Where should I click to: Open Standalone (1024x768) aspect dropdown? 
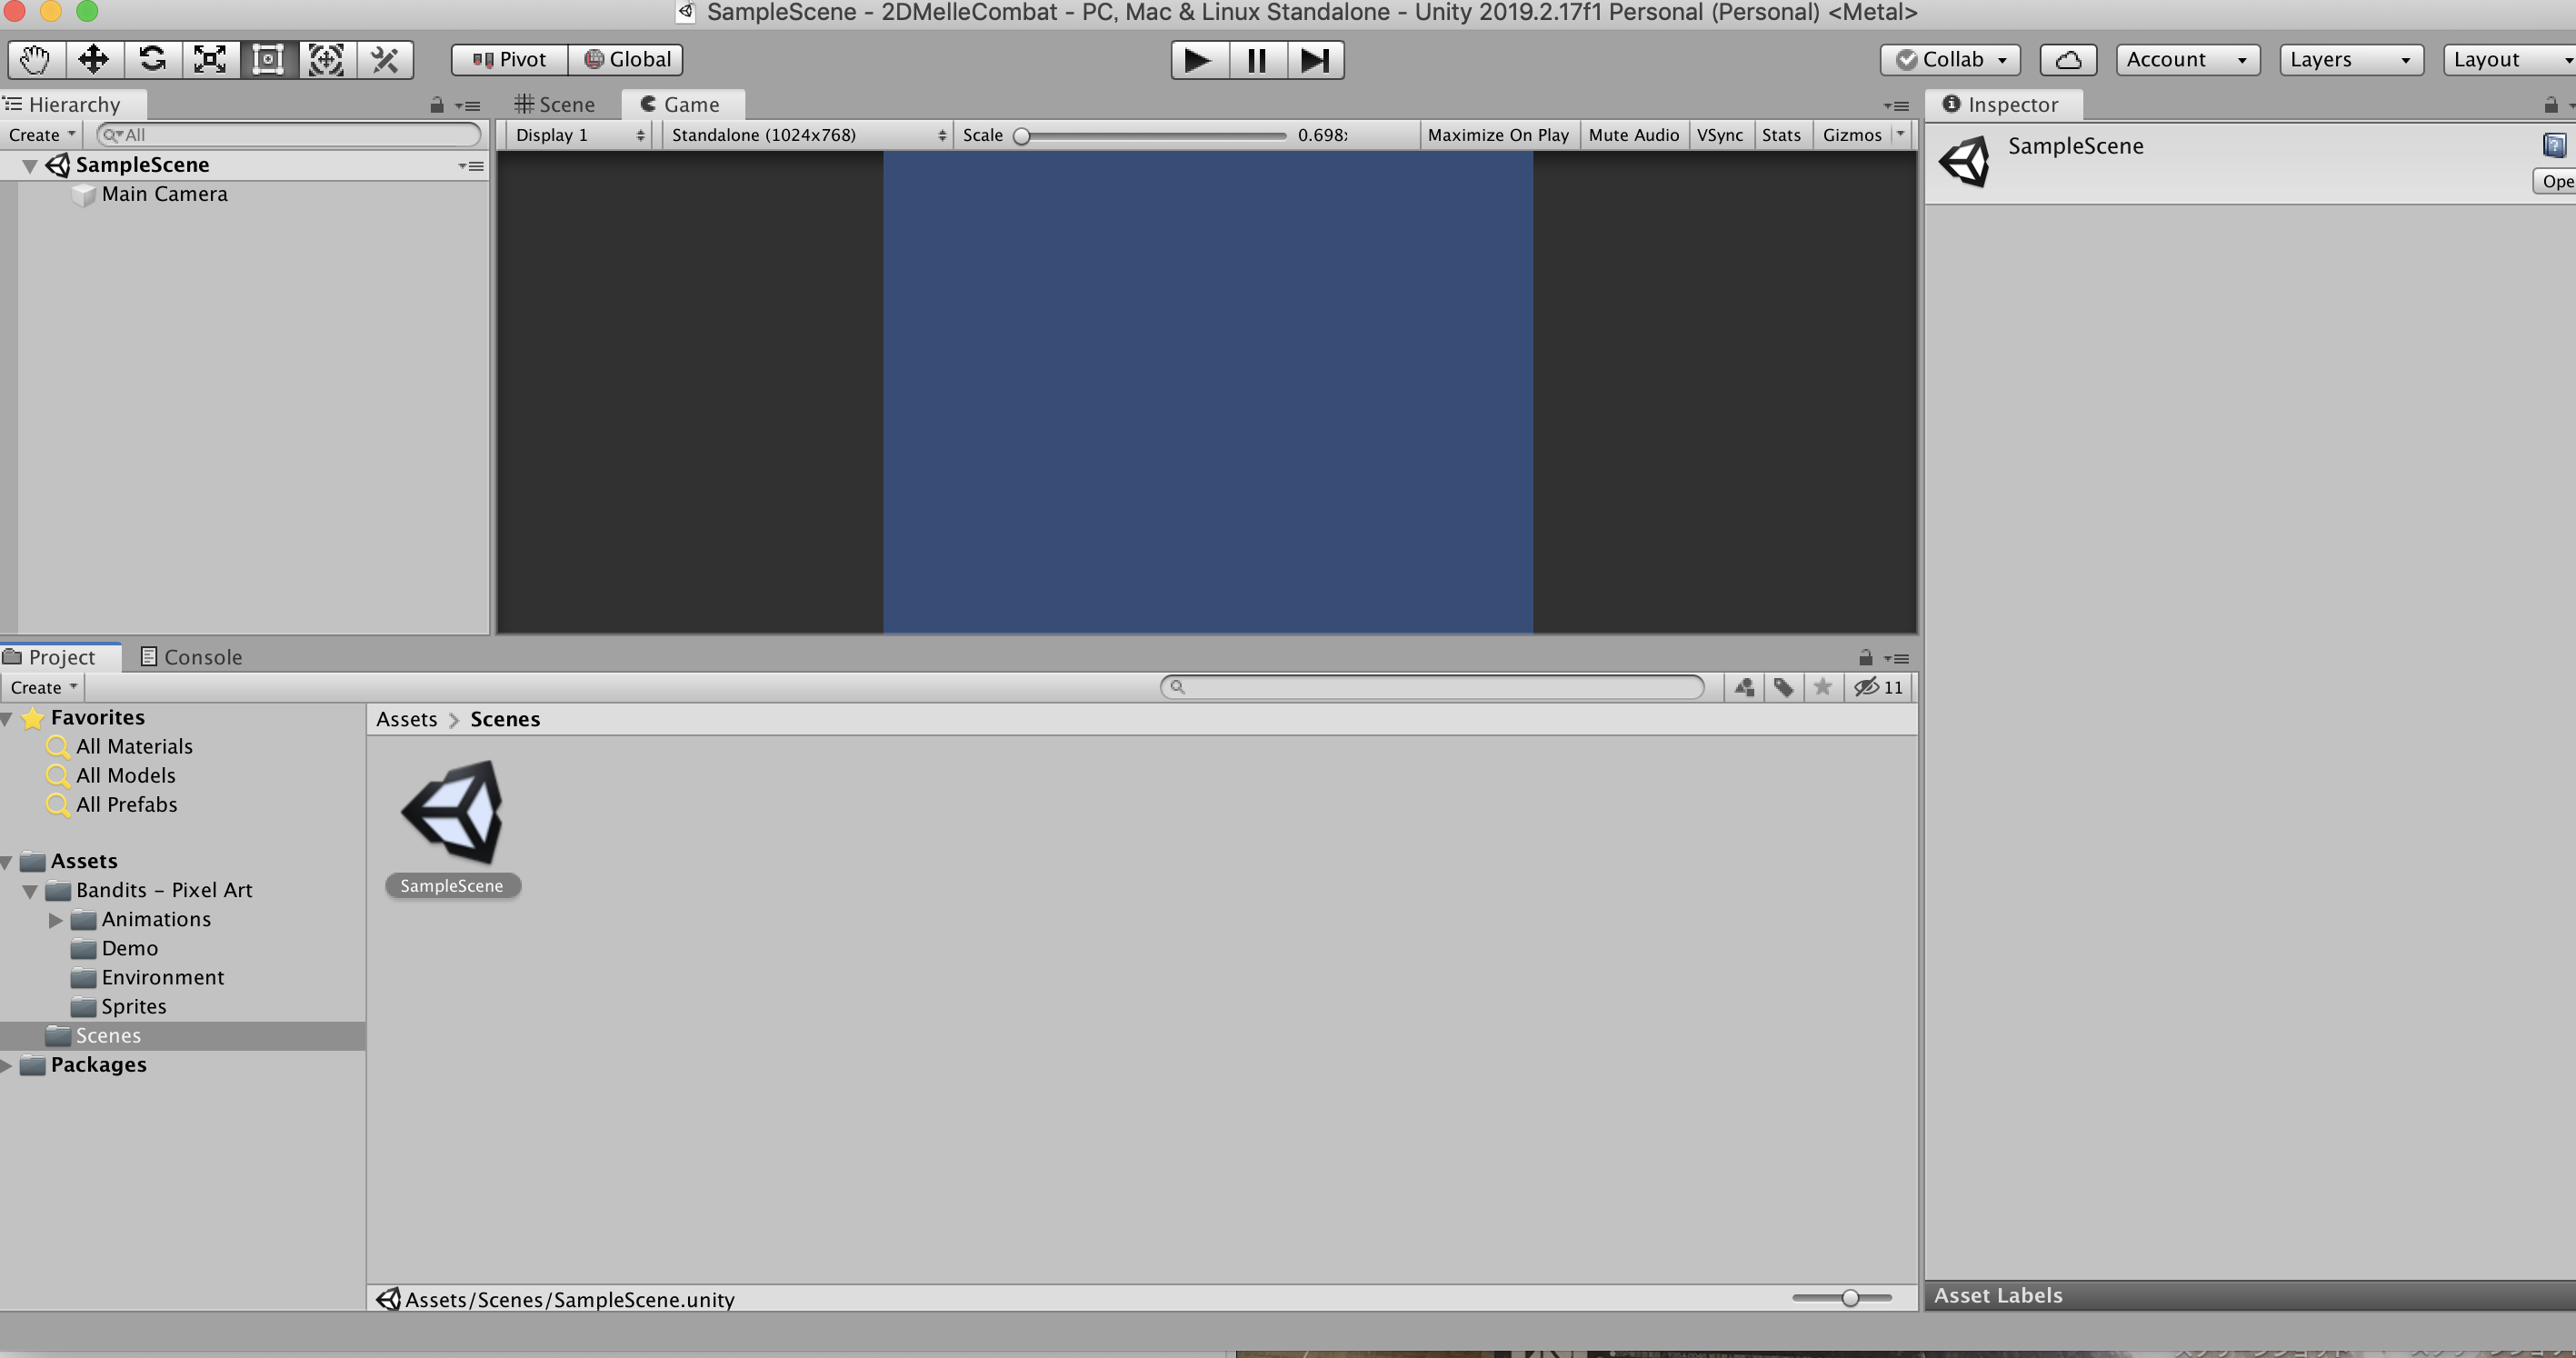[x=808, y=135]
